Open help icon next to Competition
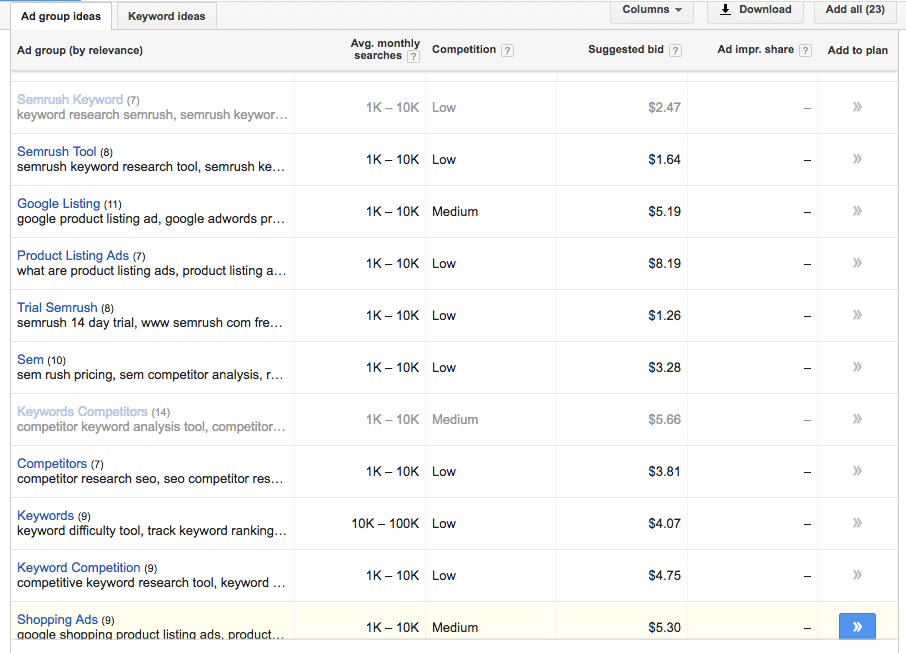This screenshot has height=653, width=906. [x=507, y=50]
